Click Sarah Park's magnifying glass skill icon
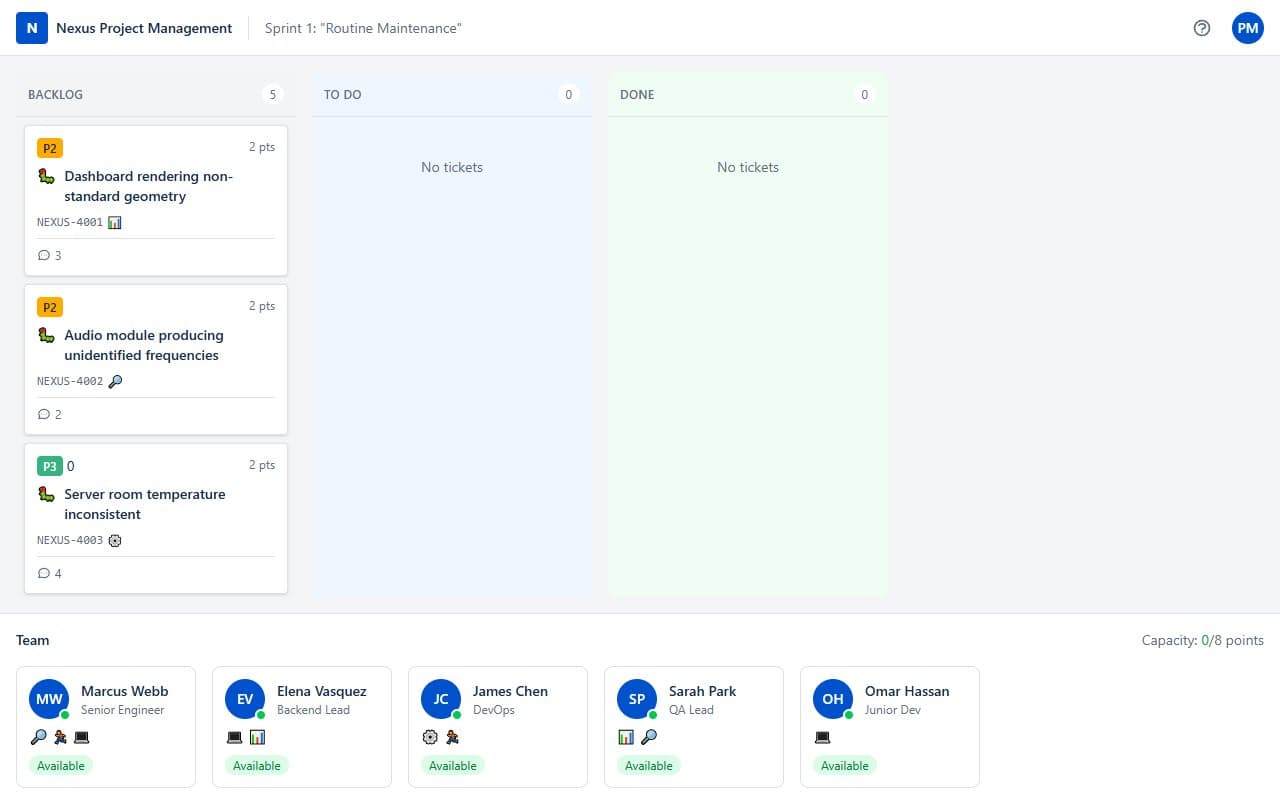The width and height of the screenshot is (1280, 800). pyautogui.click(x=649, y=737)
